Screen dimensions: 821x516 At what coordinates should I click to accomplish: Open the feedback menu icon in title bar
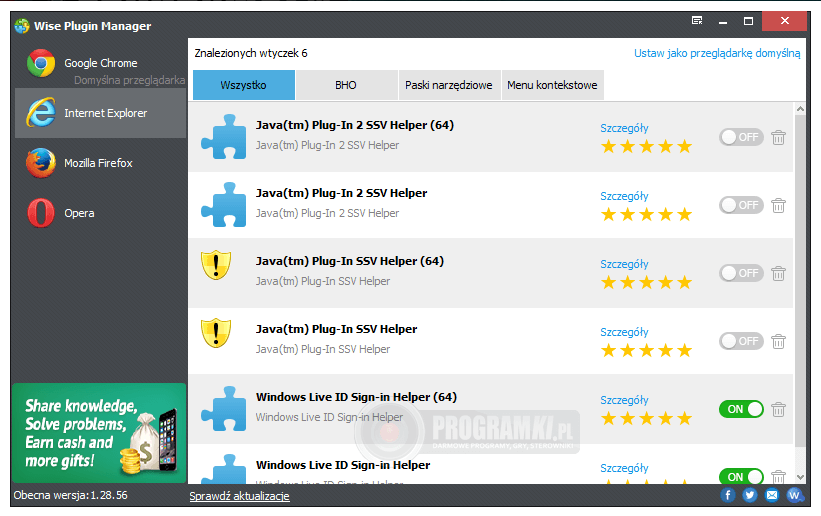(697, 21)
